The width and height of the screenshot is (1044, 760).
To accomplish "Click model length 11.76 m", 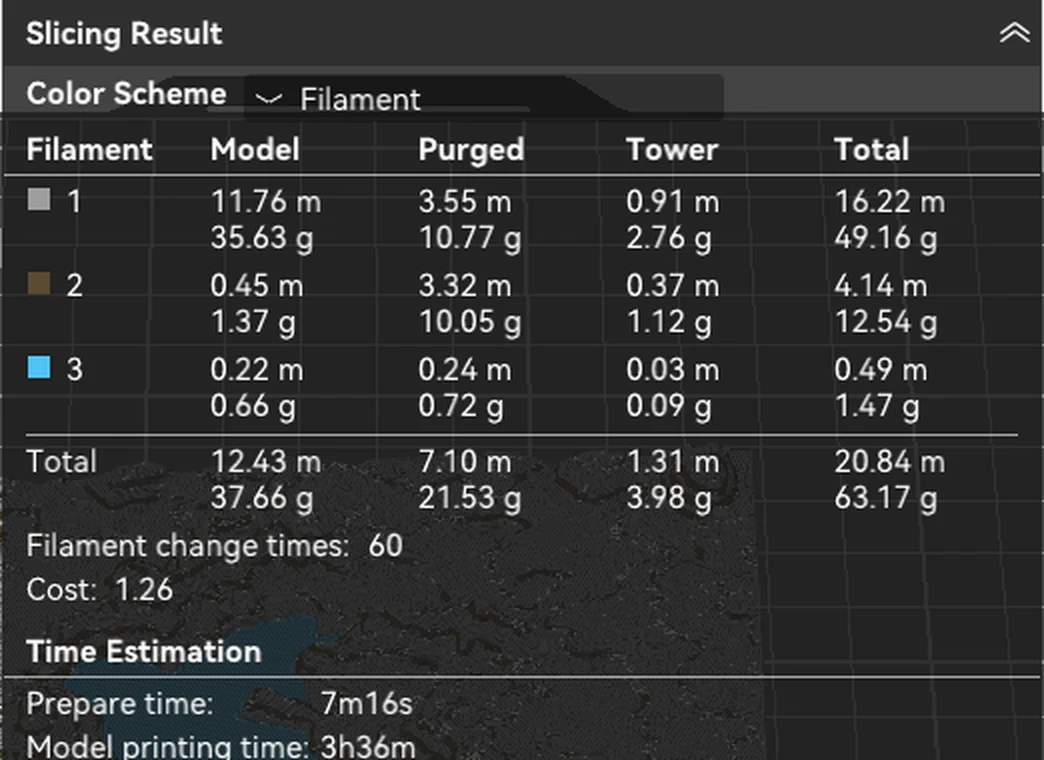I will [x=266, y=201].
